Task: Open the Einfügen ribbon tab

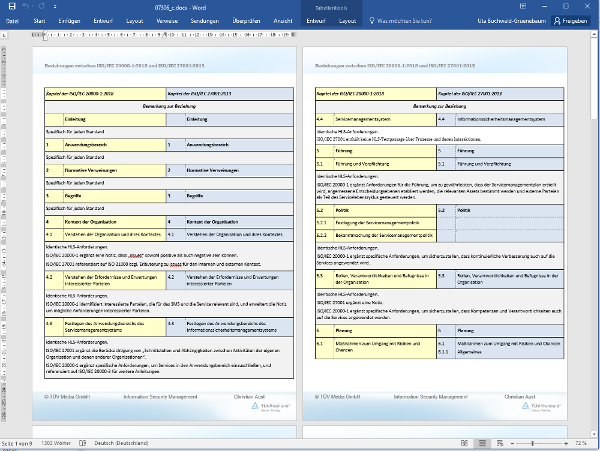Action: 69,21
